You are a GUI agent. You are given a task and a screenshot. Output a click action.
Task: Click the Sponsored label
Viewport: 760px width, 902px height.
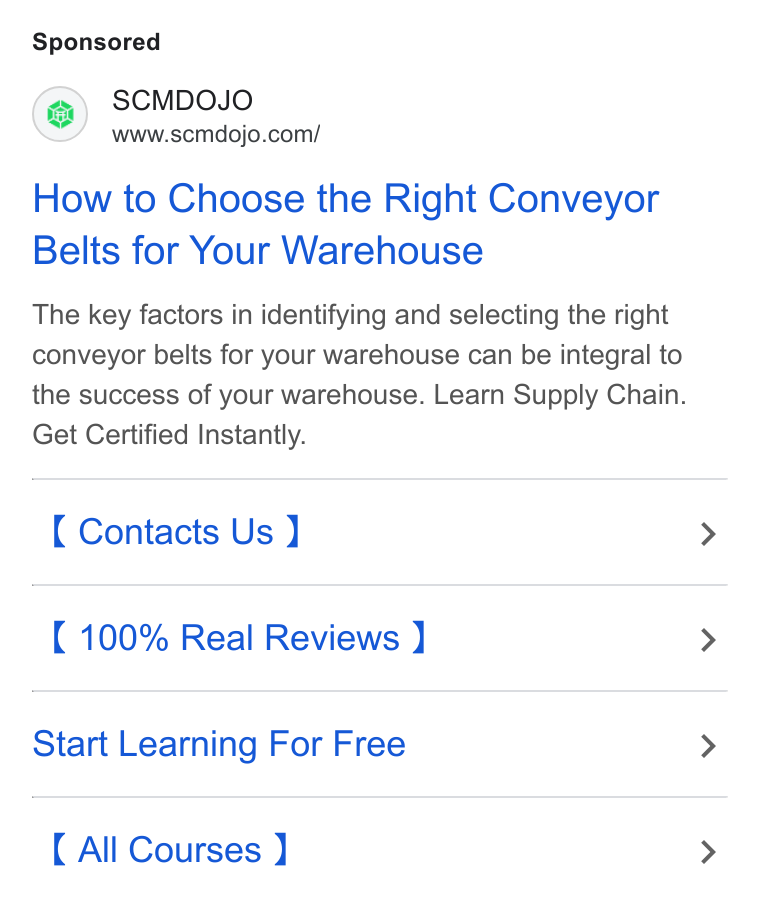(x=96, y=42)
